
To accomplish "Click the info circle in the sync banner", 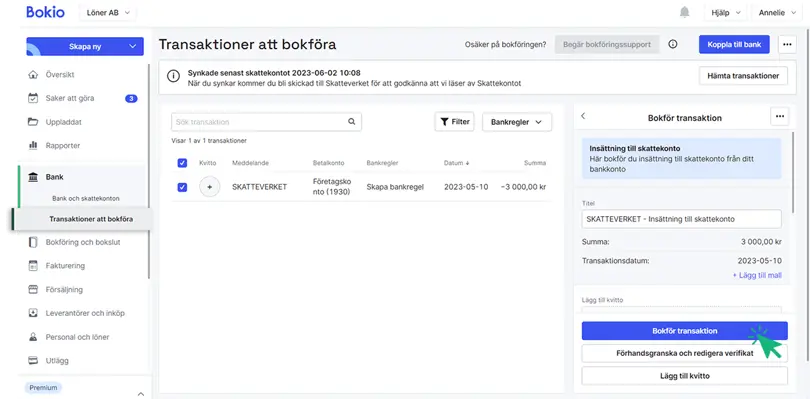I will pos(174,76).
